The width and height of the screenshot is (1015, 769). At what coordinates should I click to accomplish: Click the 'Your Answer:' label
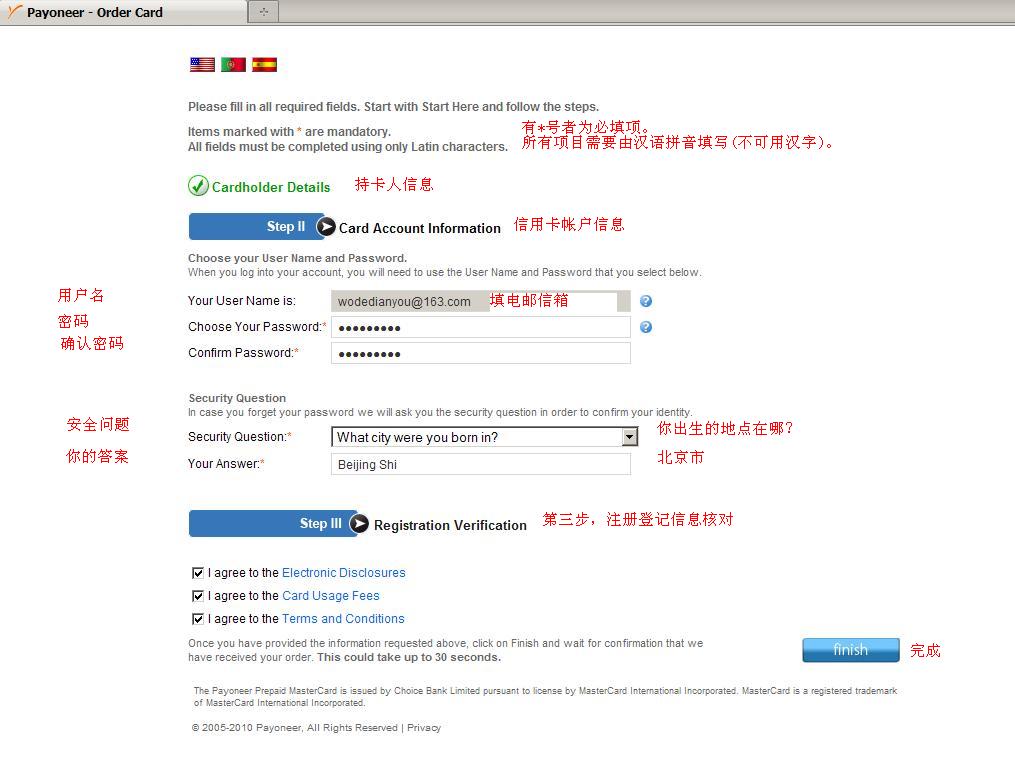pos(223,464)
